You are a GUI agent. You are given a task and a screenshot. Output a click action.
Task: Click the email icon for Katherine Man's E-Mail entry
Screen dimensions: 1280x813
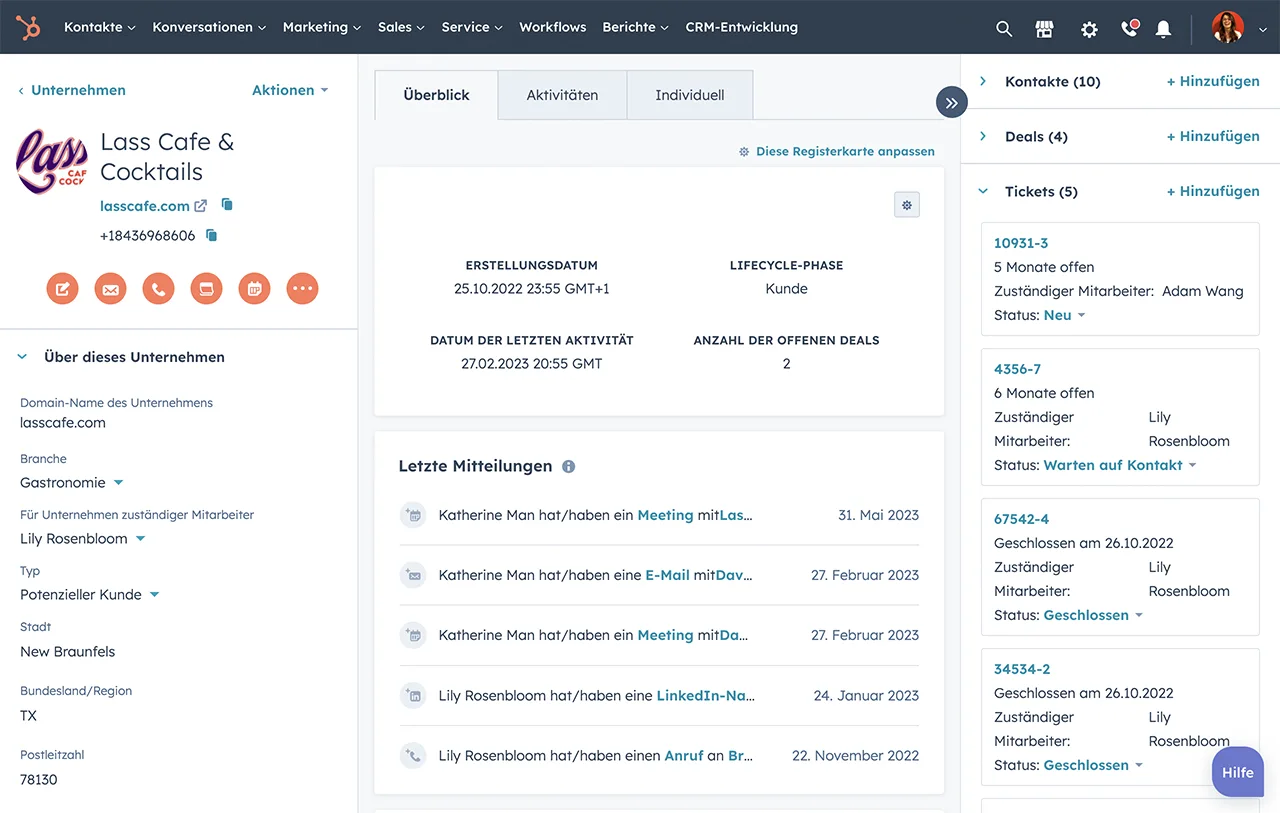412,575
